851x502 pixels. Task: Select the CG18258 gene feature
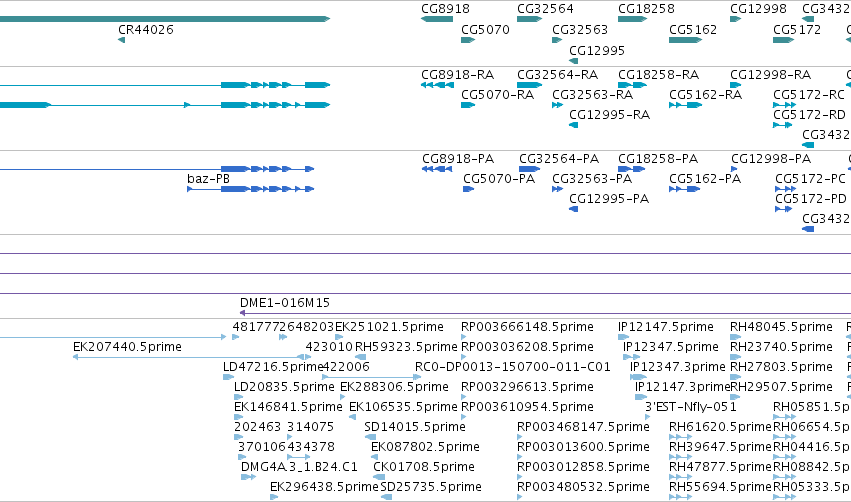[632, 19]
